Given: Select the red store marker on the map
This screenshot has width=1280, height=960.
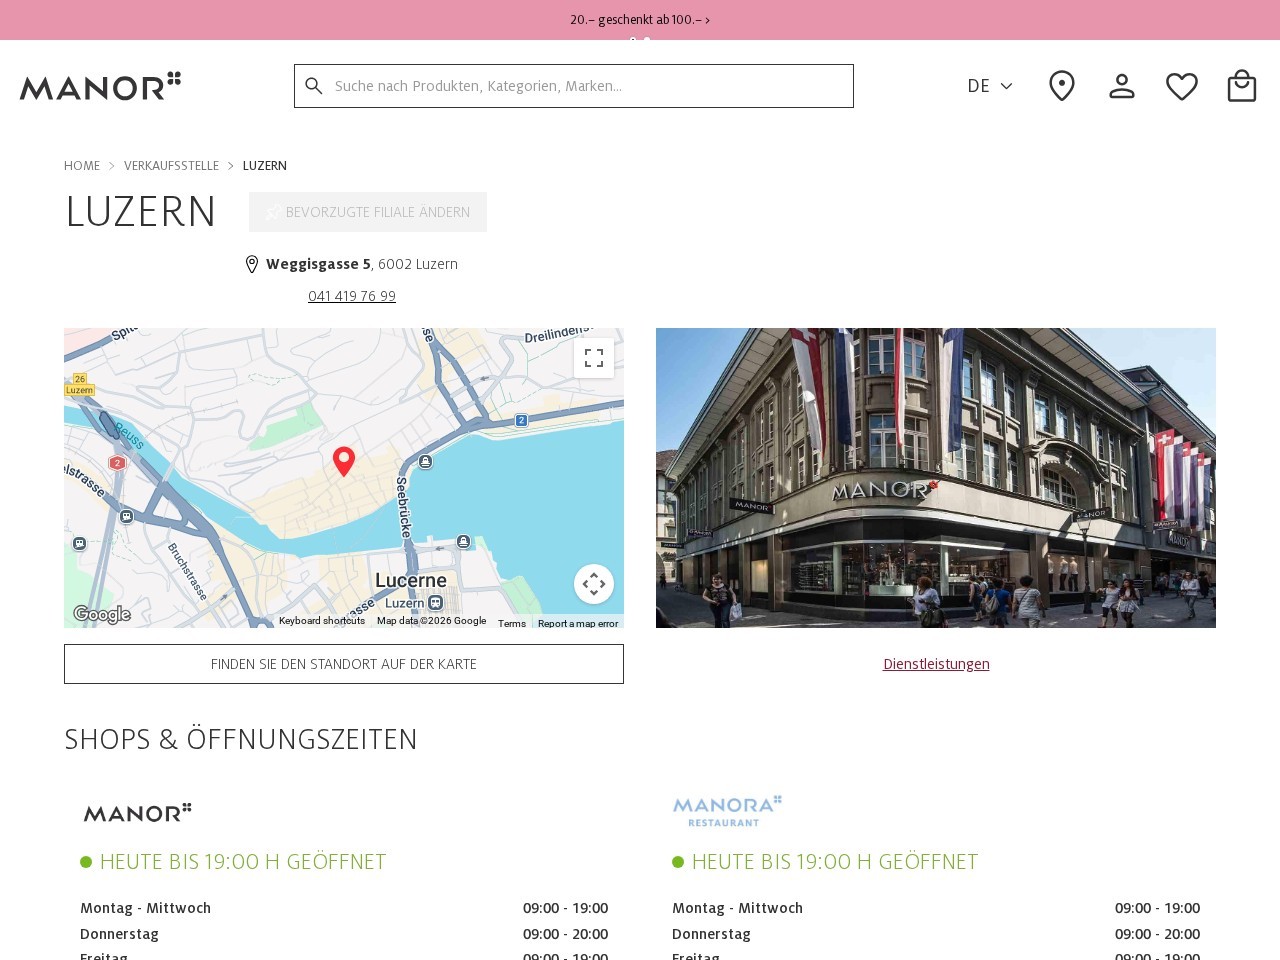Looking at the screenshot, I should (344, 460).
